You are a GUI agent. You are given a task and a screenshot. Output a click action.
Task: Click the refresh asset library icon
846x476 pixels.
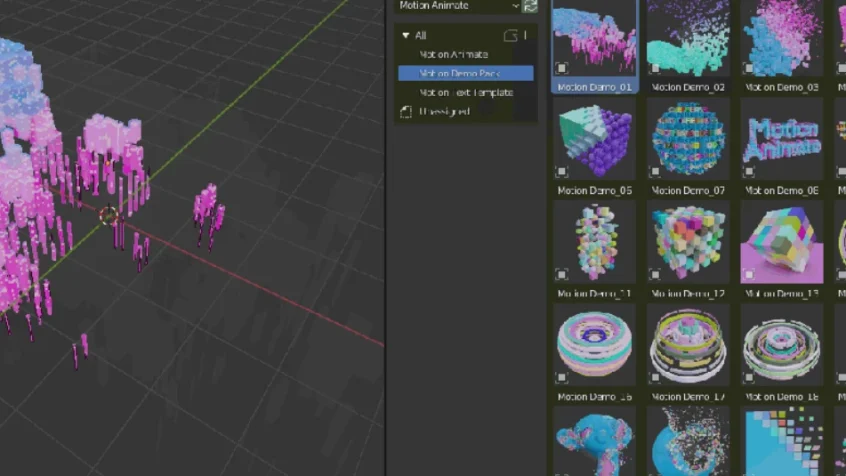[530, 6]
